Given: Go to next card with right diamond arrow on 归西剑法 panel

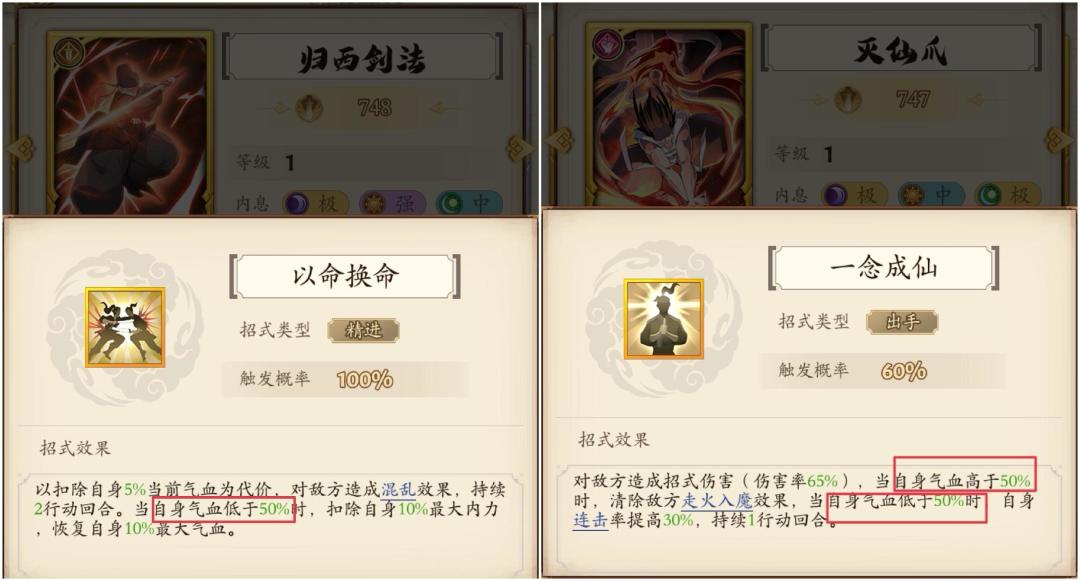Looking at the screenshot, I should [x=519, y=148].
